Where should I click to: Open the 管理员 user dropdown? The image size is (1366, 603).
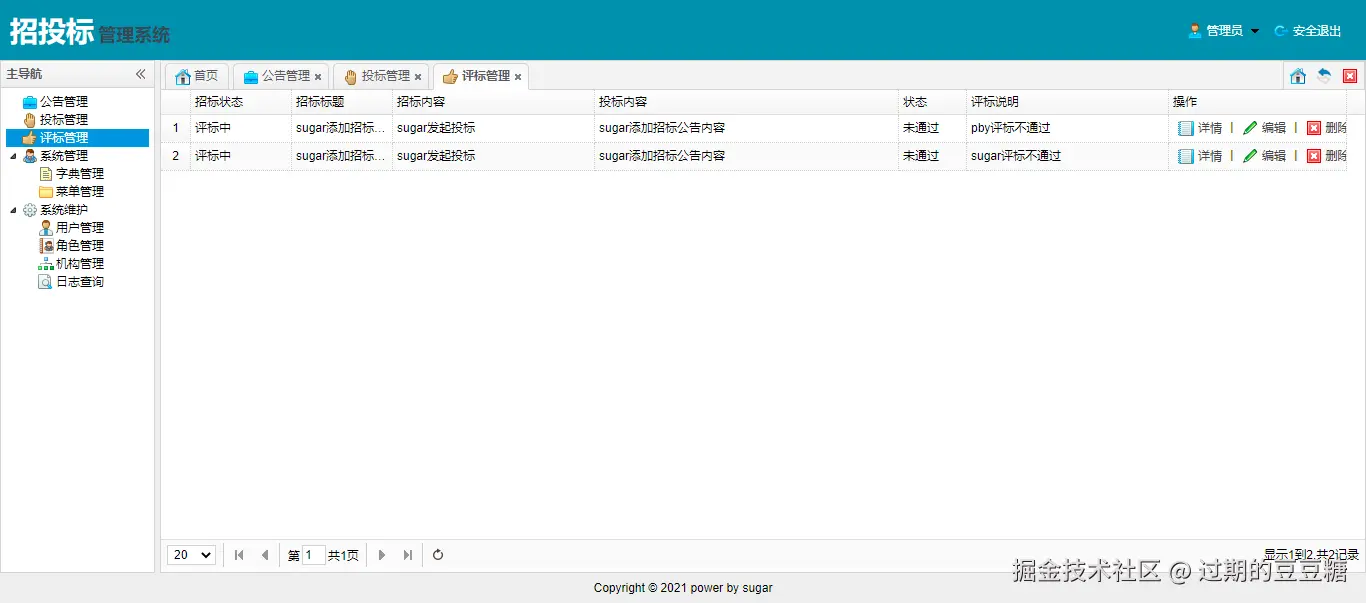(1224, 31)
